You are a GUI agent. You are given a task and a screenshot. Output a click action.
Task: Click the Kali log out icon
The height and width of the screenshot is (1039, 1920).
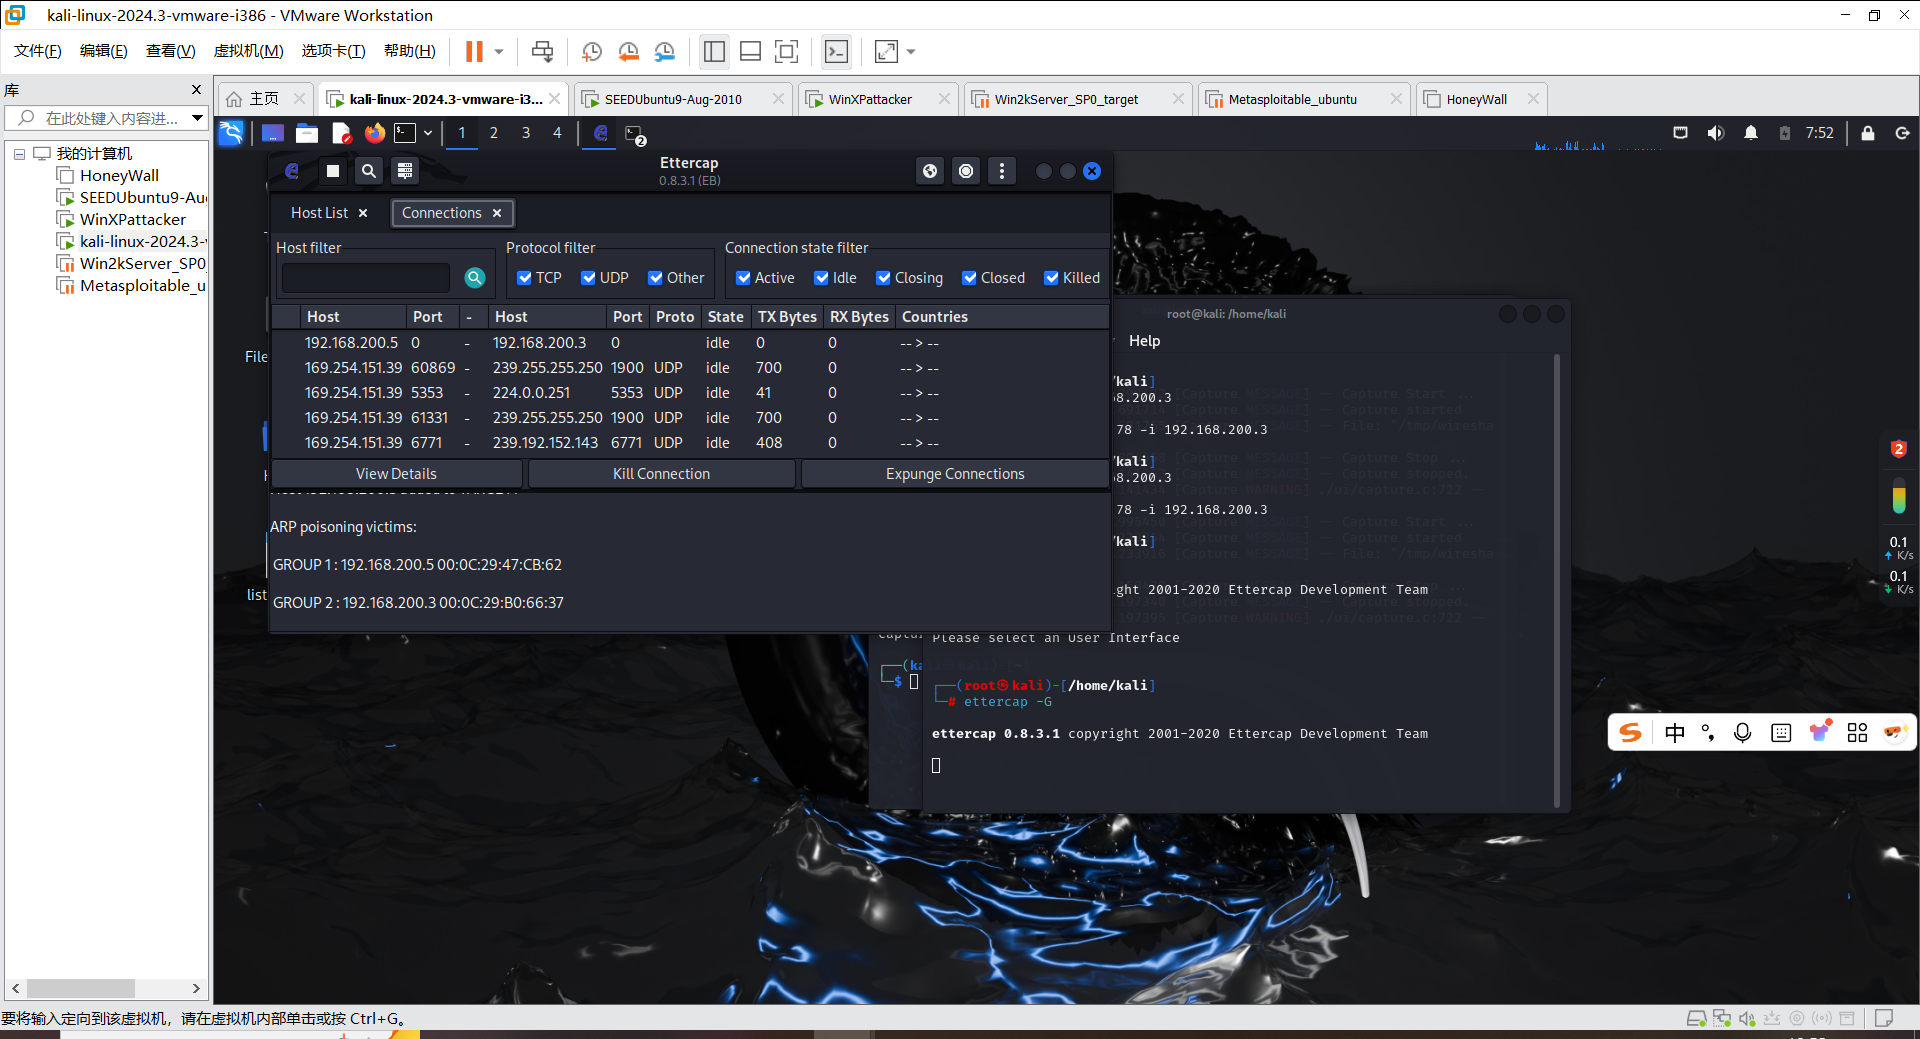click(1902, 133)
